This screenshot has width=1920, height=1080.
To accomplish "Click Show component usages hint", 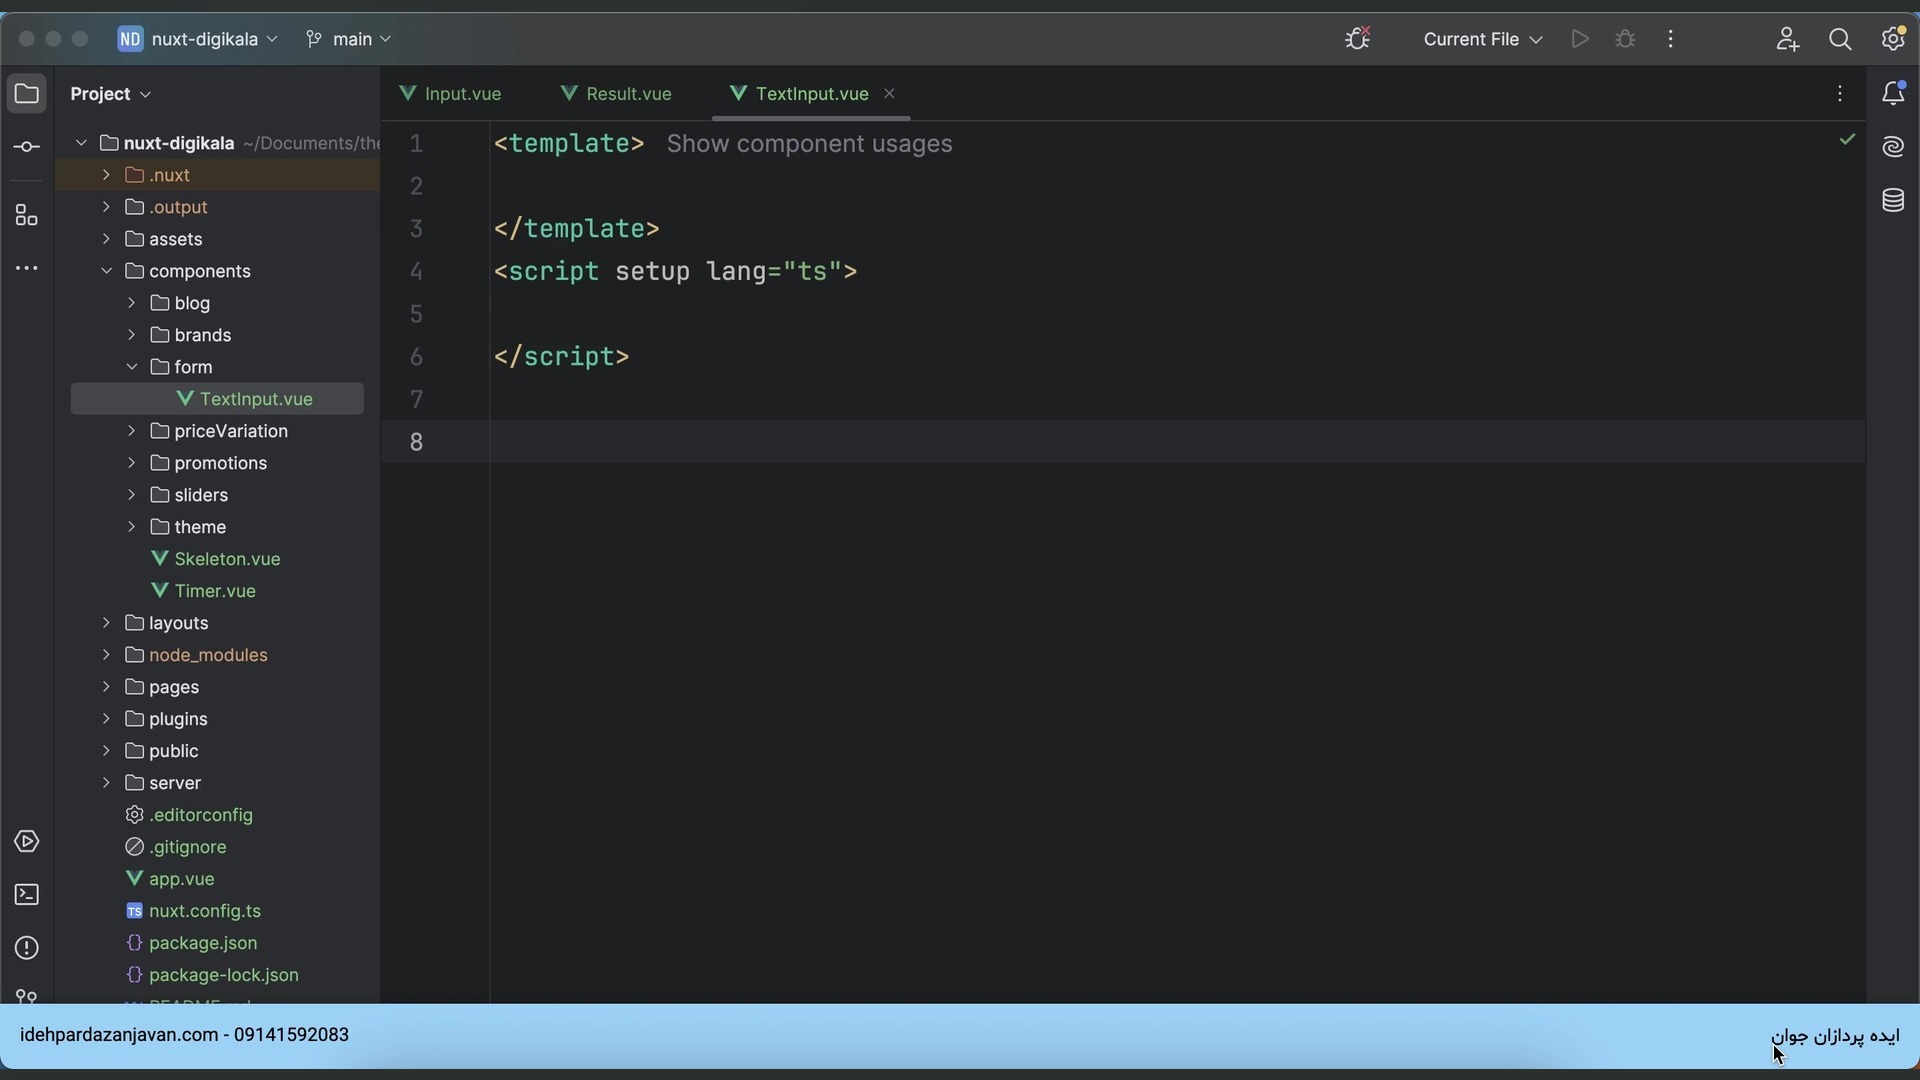I will [809, 144].
